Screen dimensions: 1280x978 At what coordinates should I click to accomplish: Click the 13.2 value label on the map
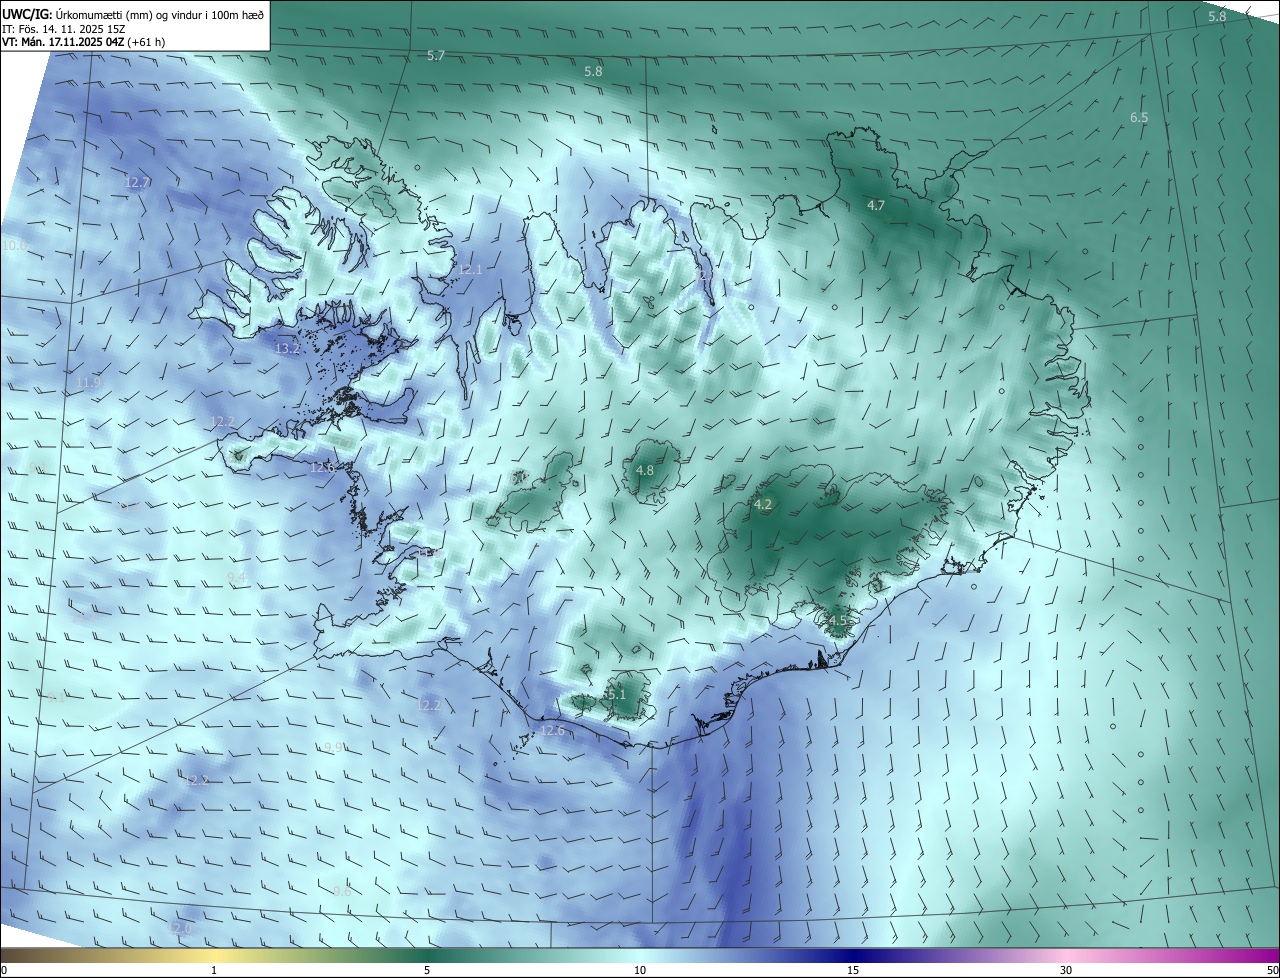click(287, 349)
